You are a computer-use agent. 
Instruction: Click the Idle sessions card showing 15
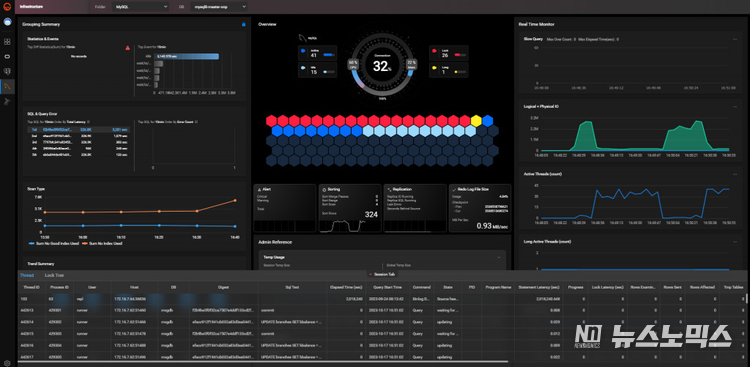click(x=318, y=70)
